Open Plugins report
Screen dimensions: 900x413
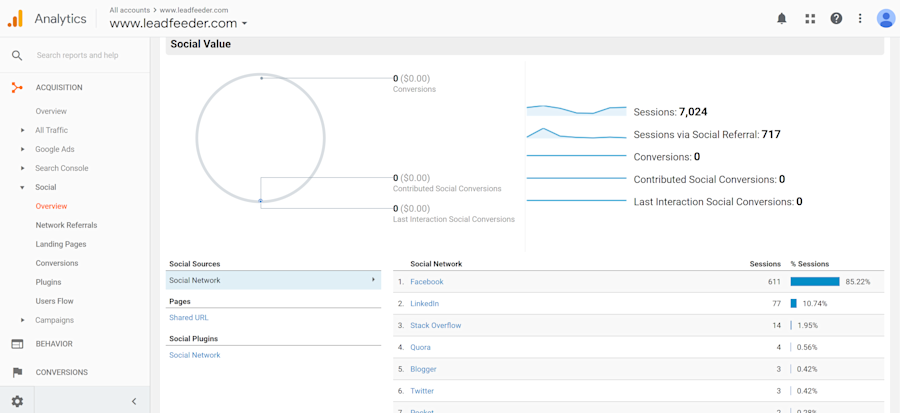coord(48,282)
